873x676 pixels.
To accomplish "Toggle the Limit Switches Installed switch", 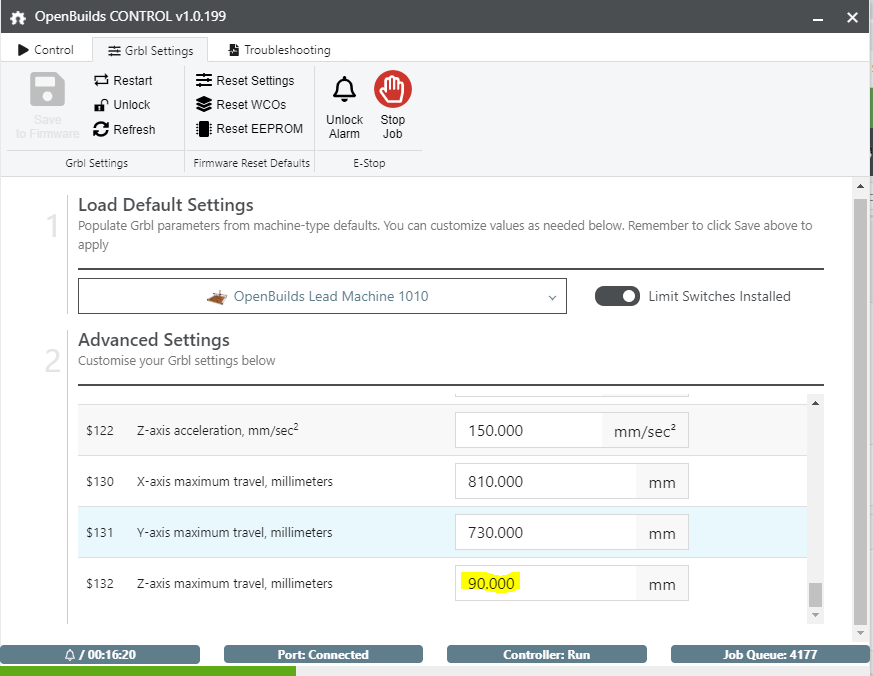I will (617, 296).
